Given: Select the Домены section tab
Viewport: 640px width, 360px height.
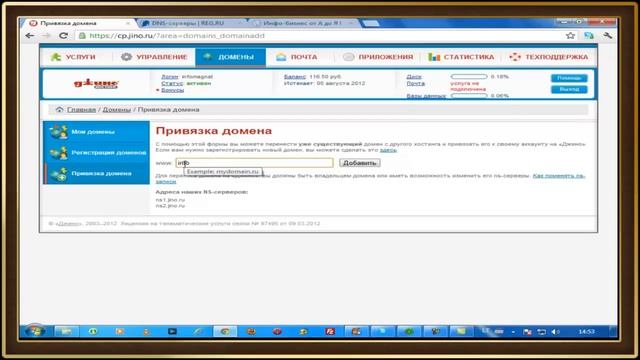Looking at the screenshot, I should click(x=231, y=57).
